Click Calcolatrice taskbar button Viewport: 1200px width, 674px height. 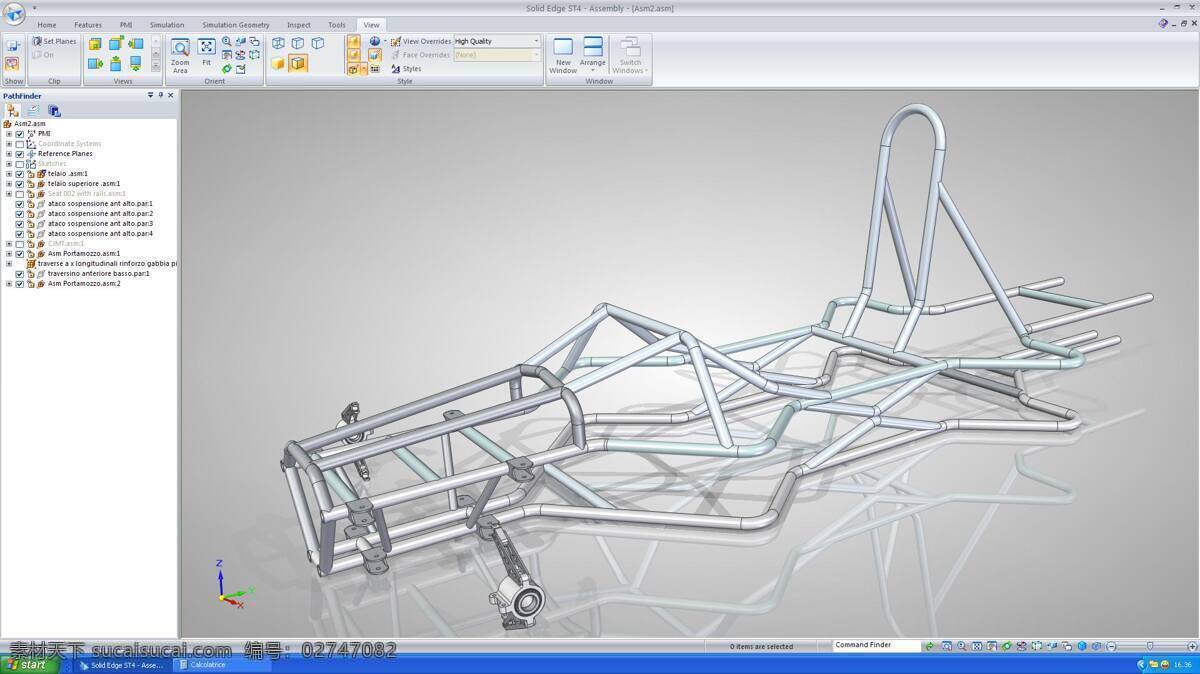point(222,665)
